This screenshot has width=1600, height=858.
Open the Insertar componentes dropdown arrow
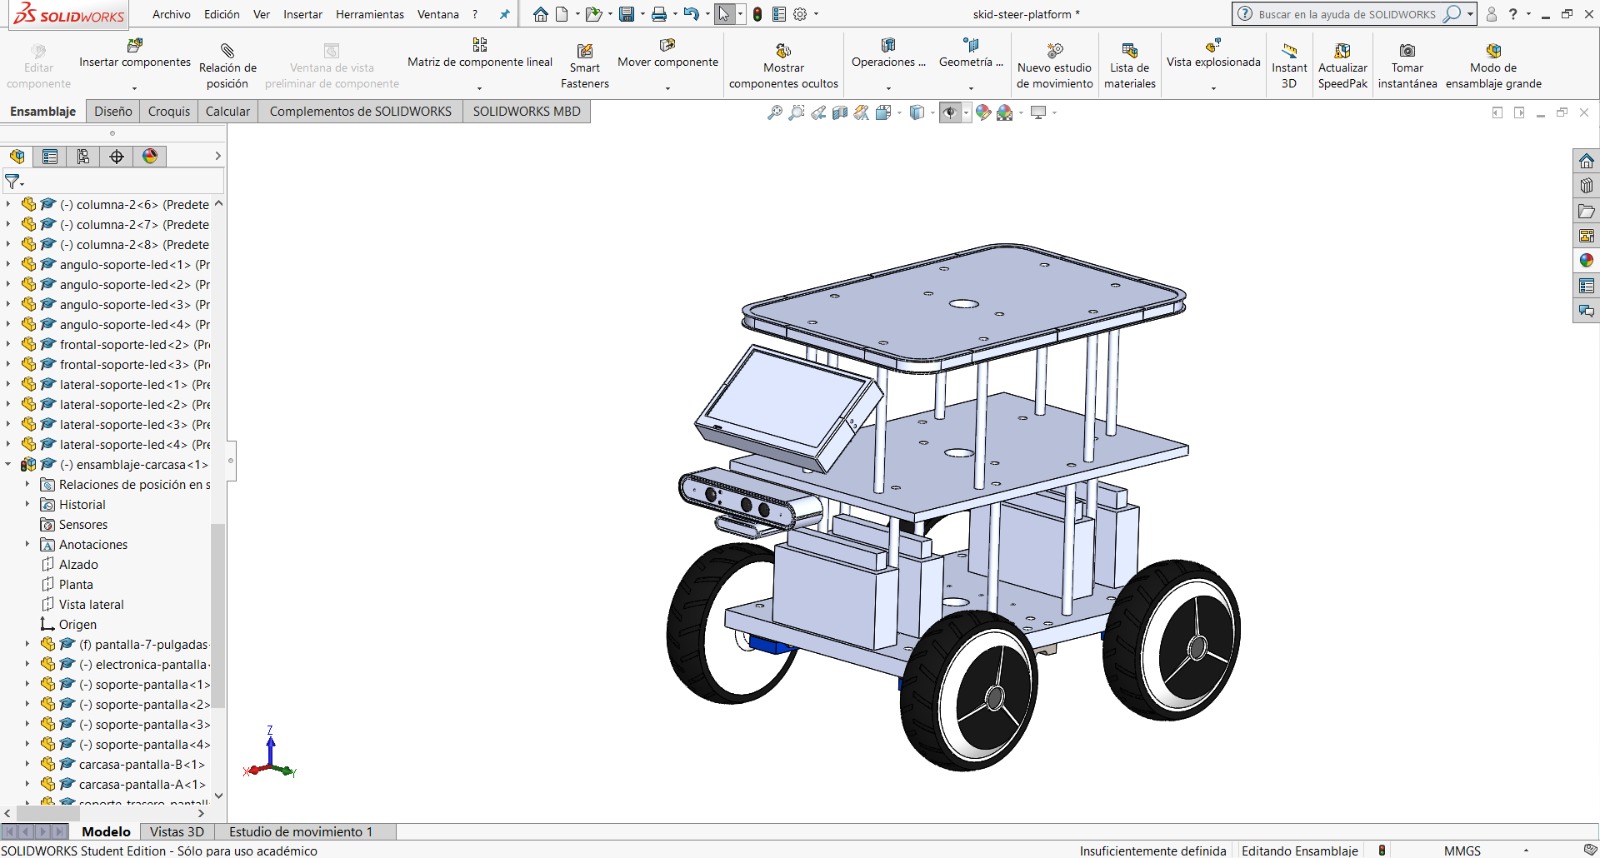(135, 88)
